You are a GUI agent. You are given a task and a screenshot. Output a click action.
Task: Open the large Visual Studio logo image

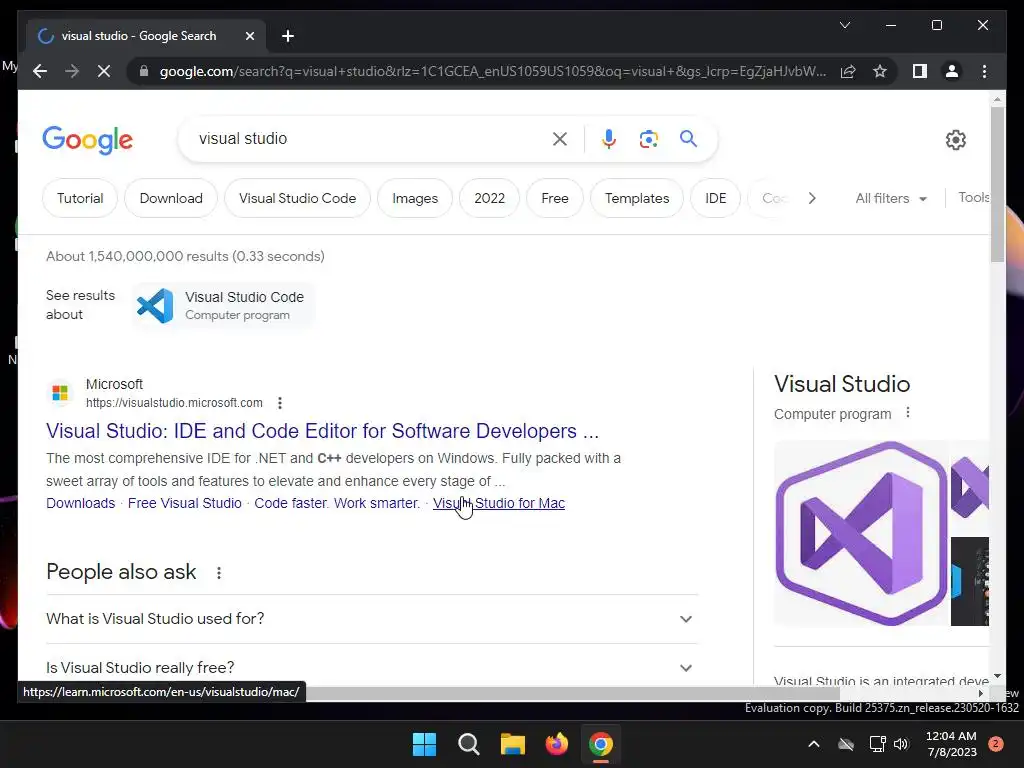click(861, 533)
